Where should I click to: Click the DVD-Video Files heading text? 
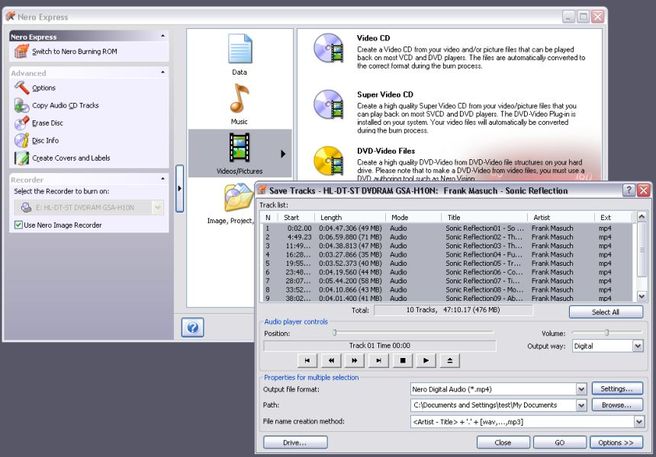(386, 151)
